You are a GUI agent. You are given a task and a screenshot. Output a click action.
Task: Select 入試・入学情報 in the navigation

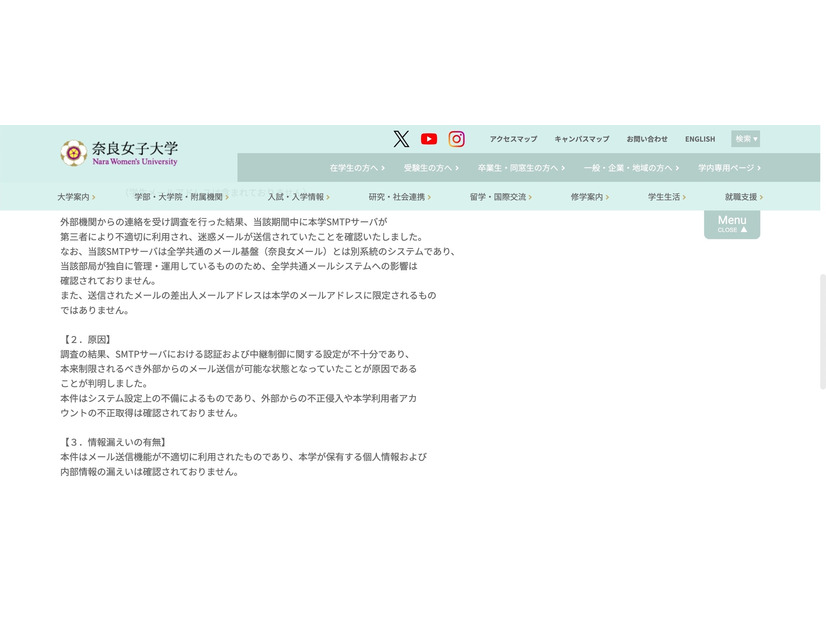pyautogui.click(x=296, y=197)
